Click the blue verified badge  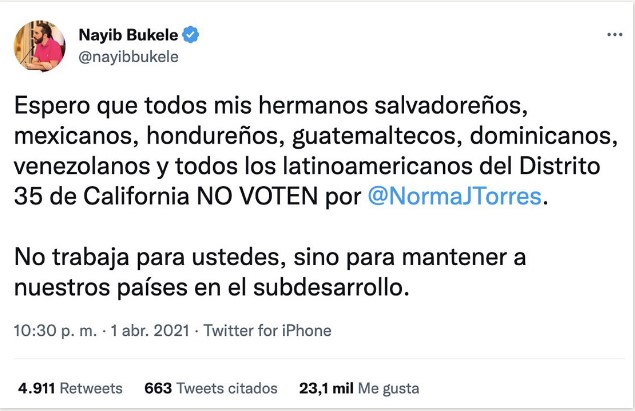190,35
